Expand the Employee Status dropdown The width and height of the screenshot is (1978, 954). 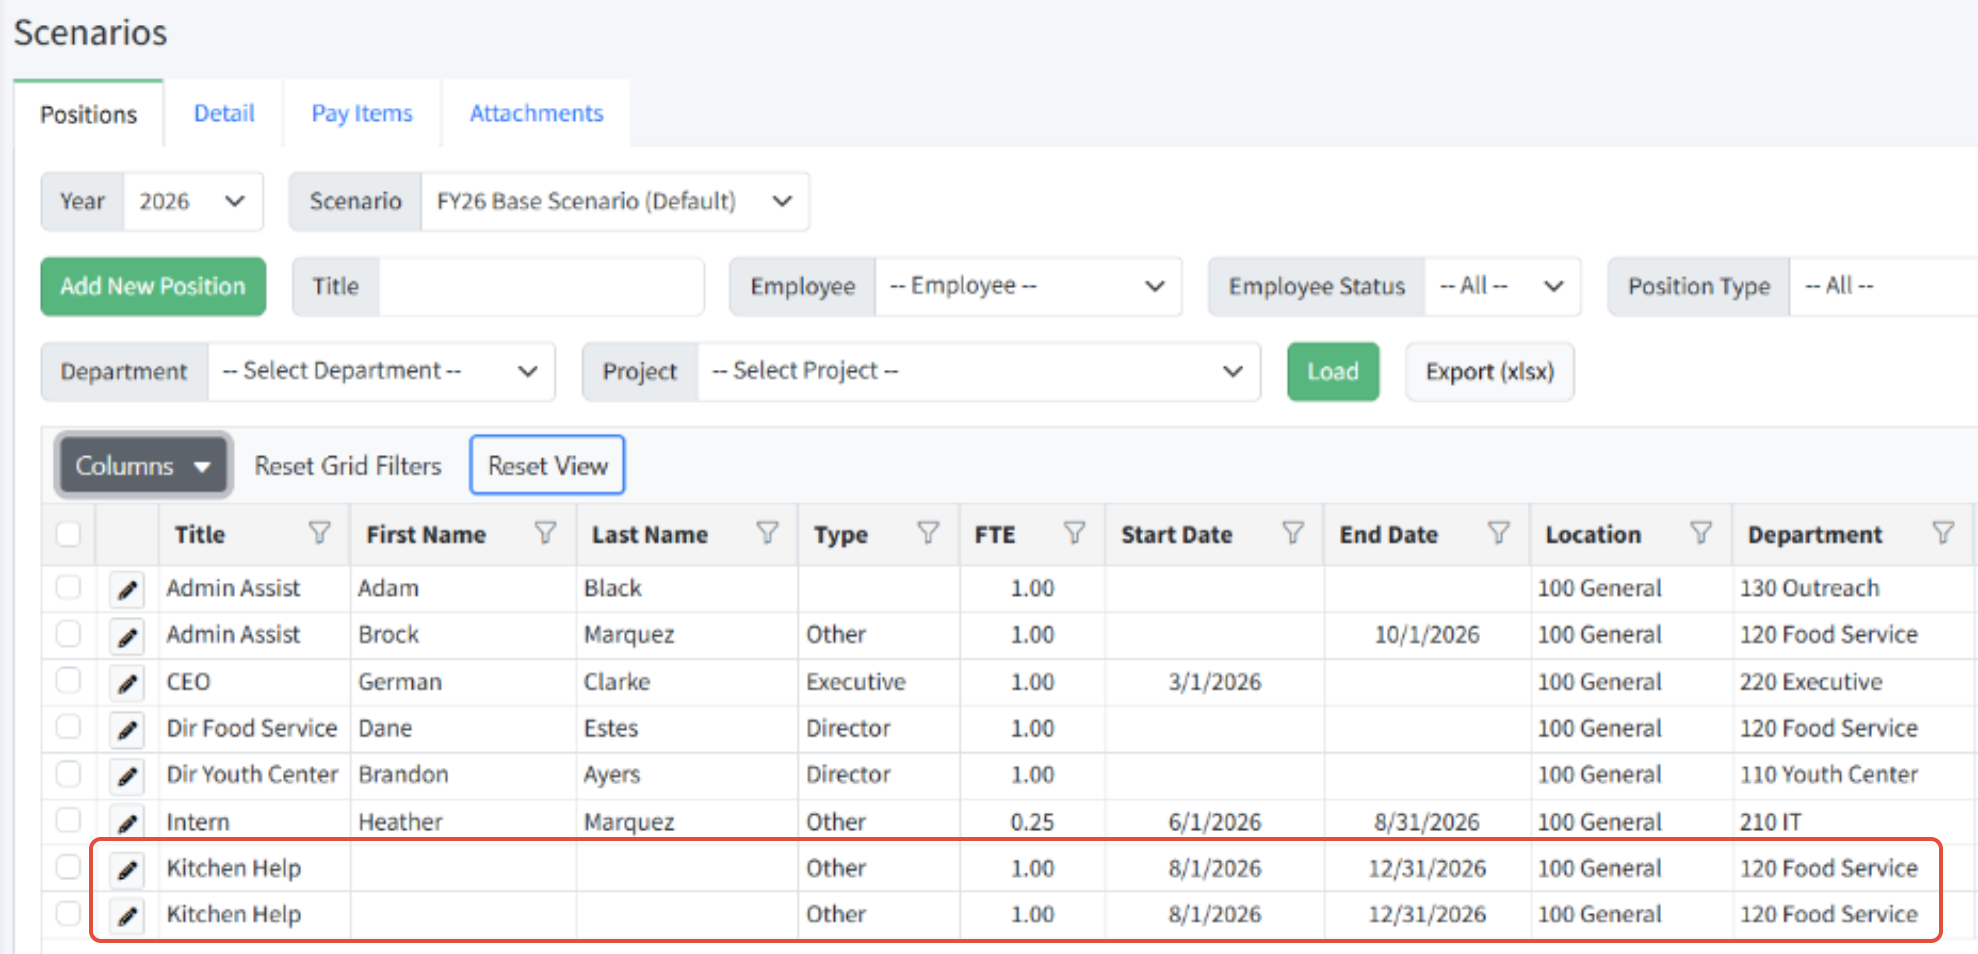(x=1502, y=286)
